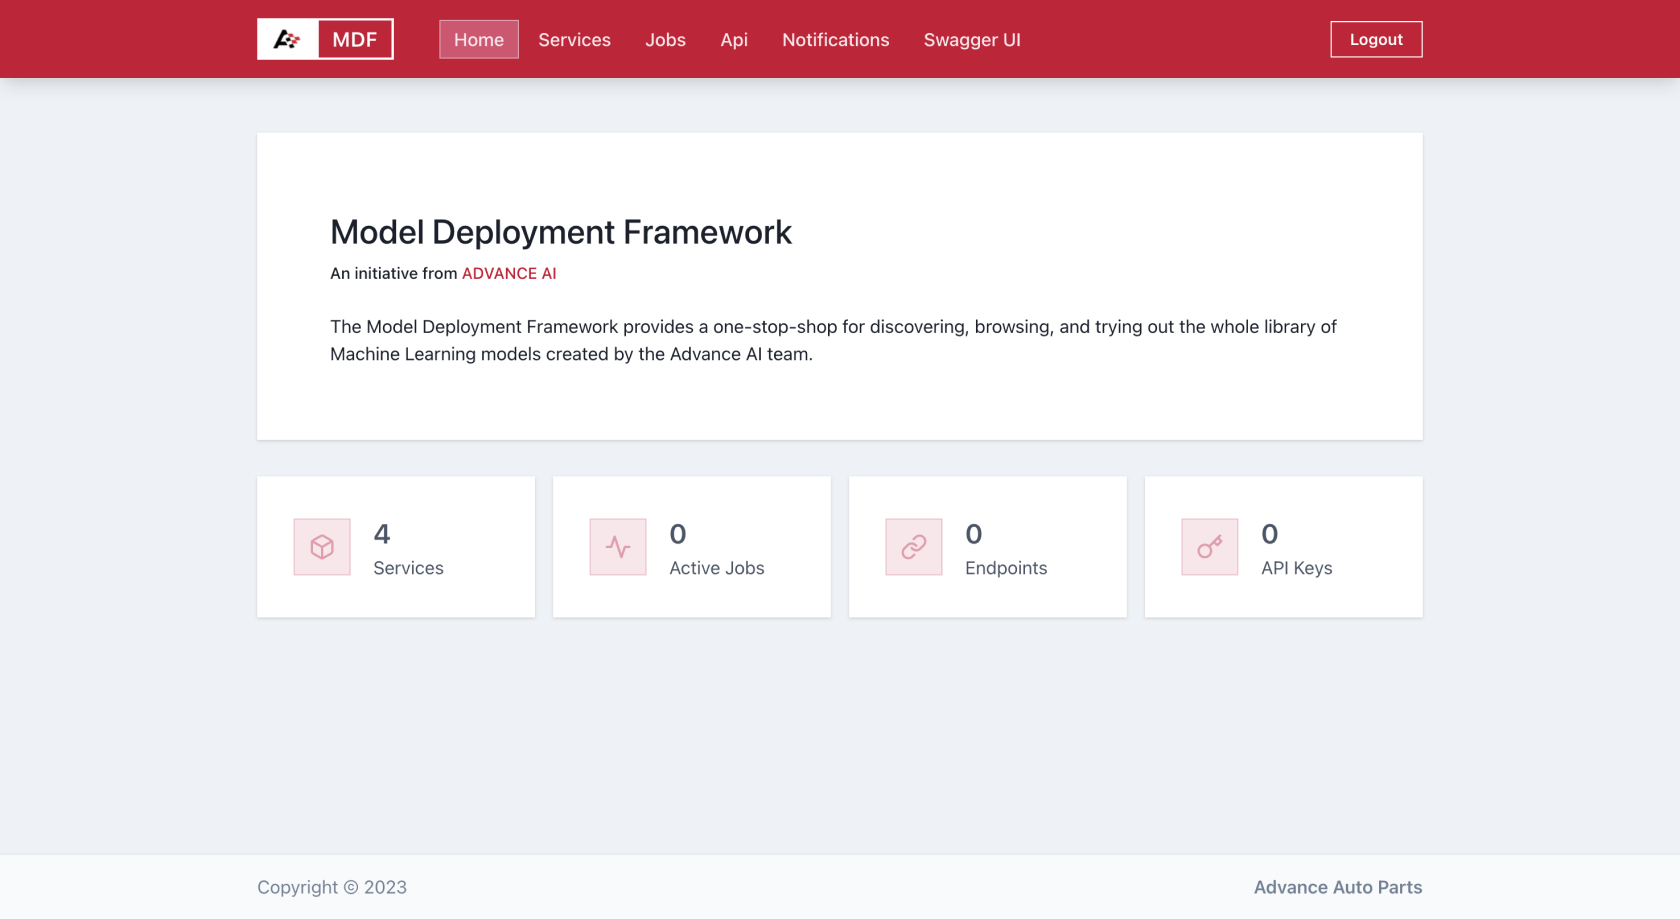Open Swagger UI from the navbar
The image size is (1680, 919).
point(972,39)
